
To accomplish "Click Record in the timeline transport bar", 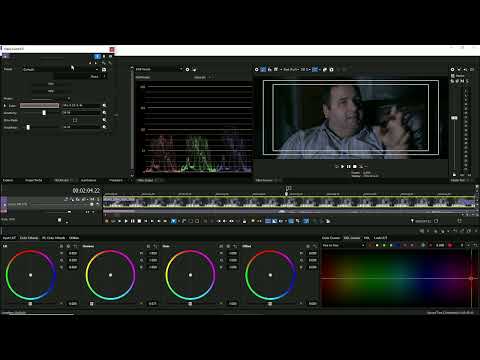I will point(107,221).
